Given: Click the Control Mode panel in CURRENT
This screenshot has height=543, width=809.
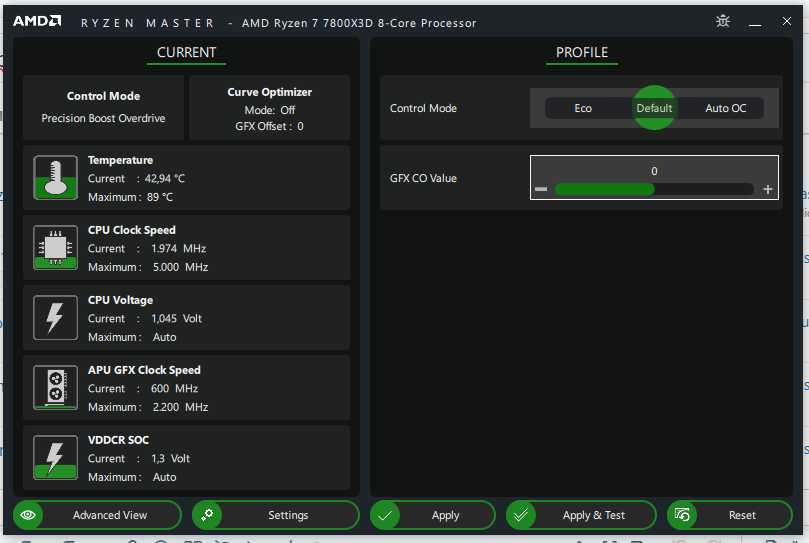Looking at the screenshot, I should [103, 107].
